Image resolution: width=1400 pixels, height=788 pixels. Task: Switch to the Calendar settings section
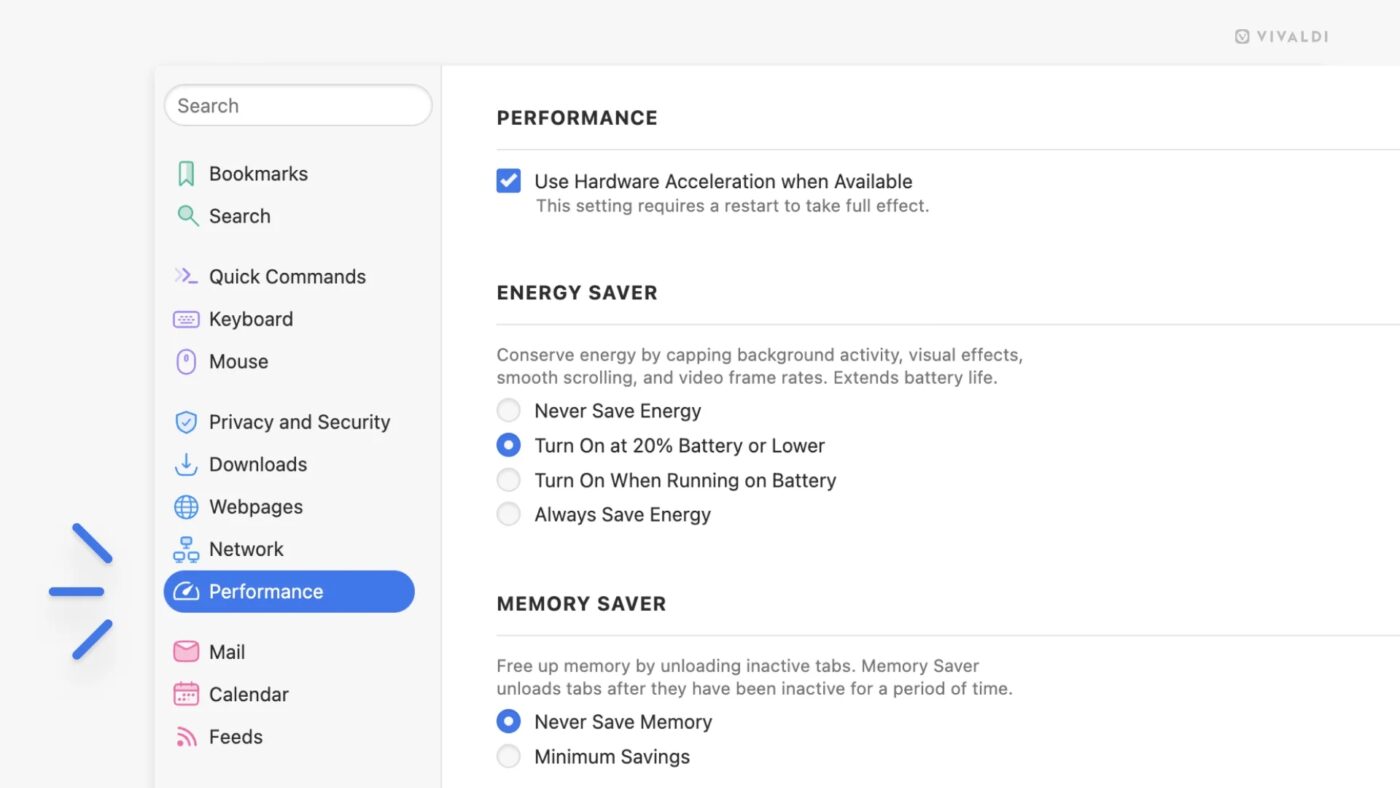coord(248,693)
